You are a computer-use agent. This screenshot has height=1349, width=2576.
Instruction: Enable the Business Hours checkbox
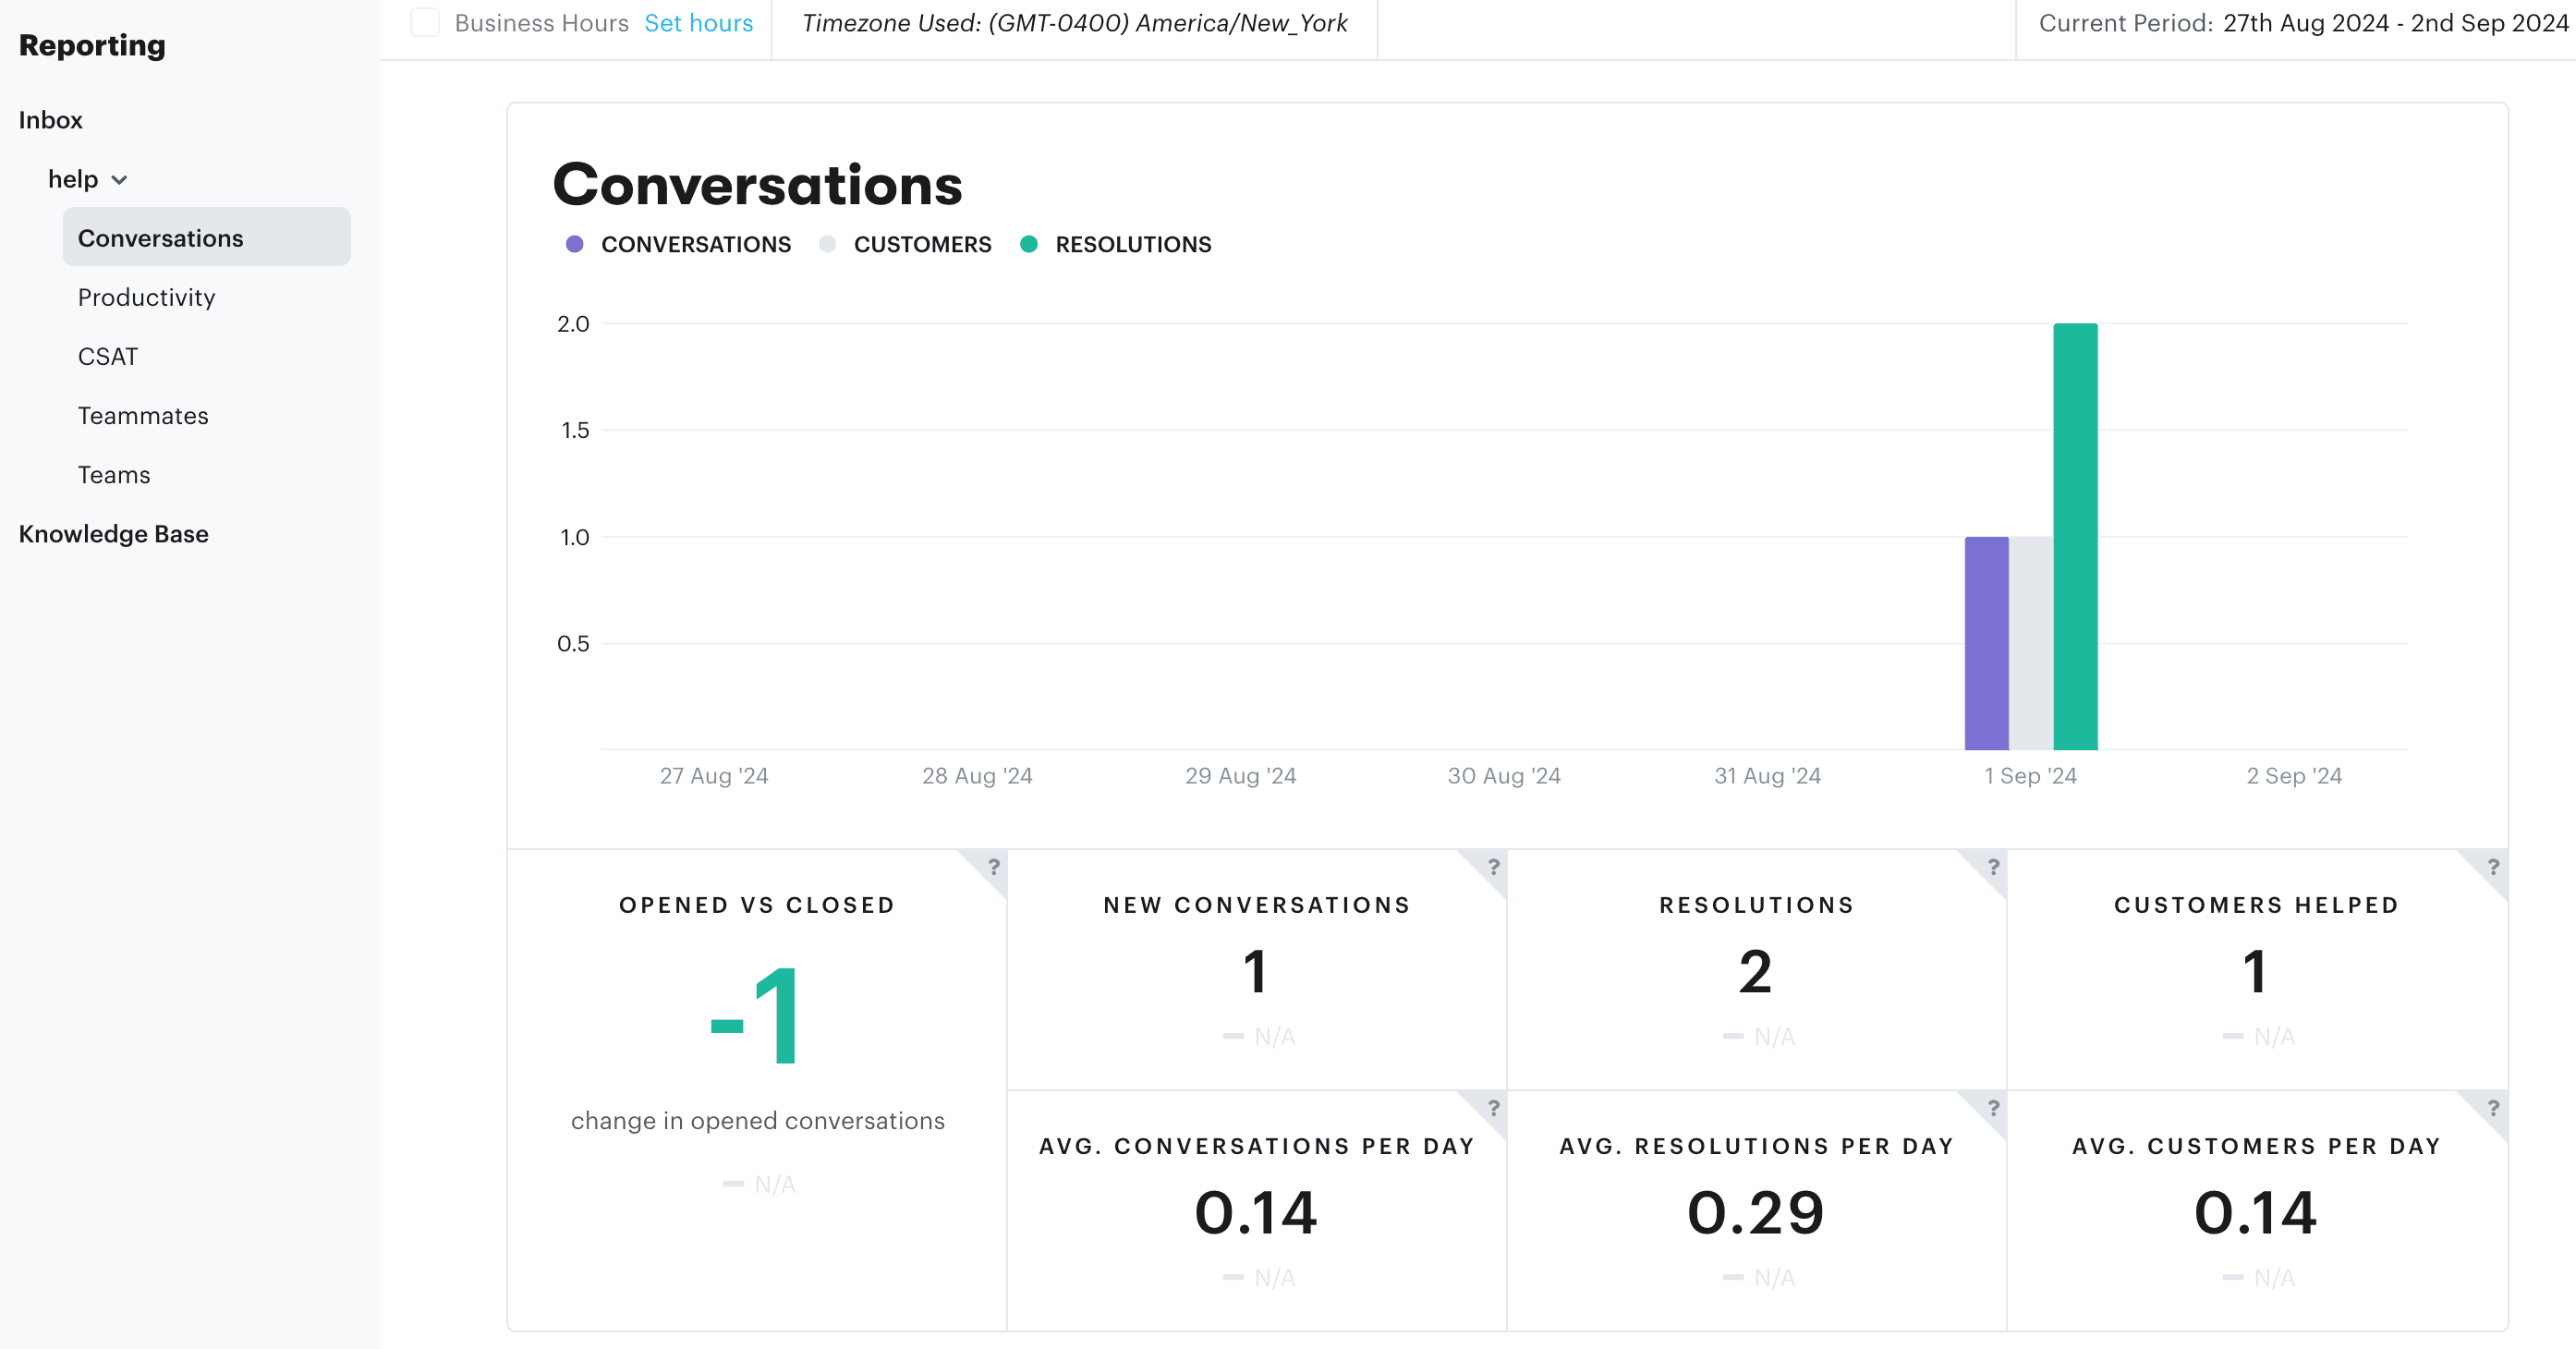pyautogui.click(x=425, y=22)
